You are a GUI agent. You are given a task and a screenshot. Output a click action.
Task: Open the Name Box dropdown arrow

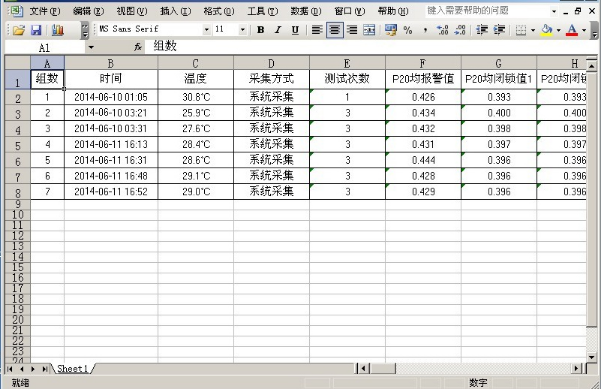coord(91,47)
